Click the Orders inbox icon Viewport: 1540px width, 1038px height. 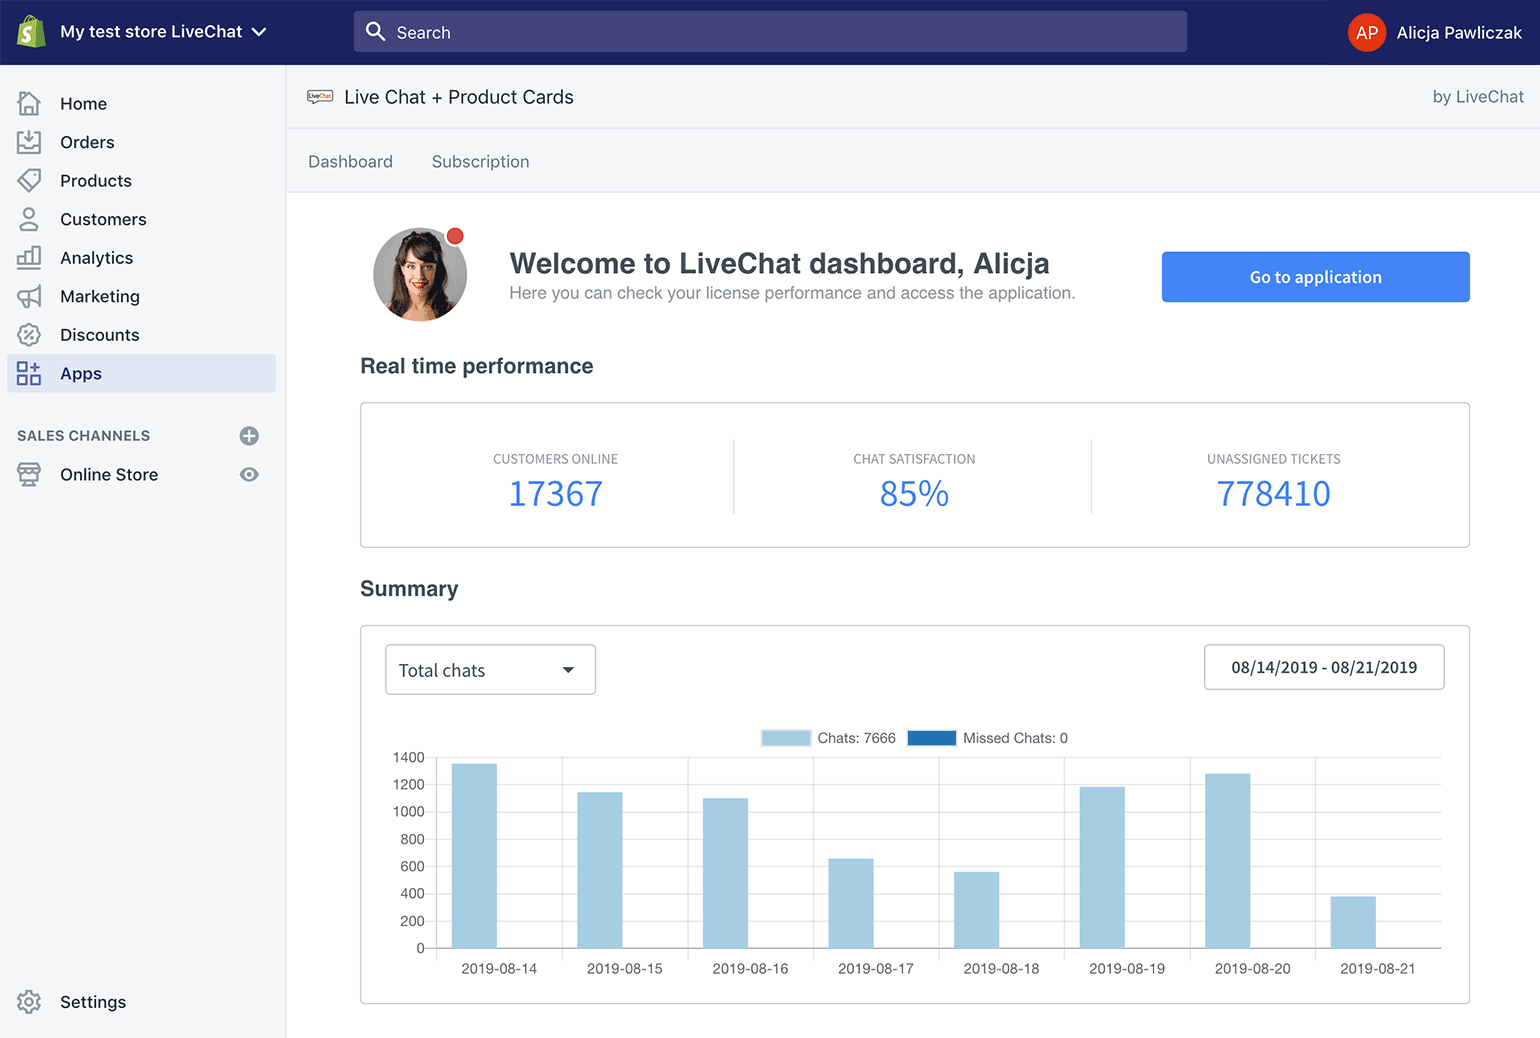click(29, 142)
